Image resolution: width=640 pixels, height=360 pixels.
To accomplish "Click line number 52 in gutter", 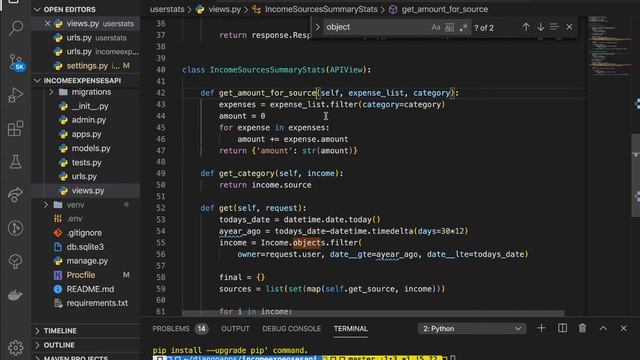I will click(x=160, y=208).
